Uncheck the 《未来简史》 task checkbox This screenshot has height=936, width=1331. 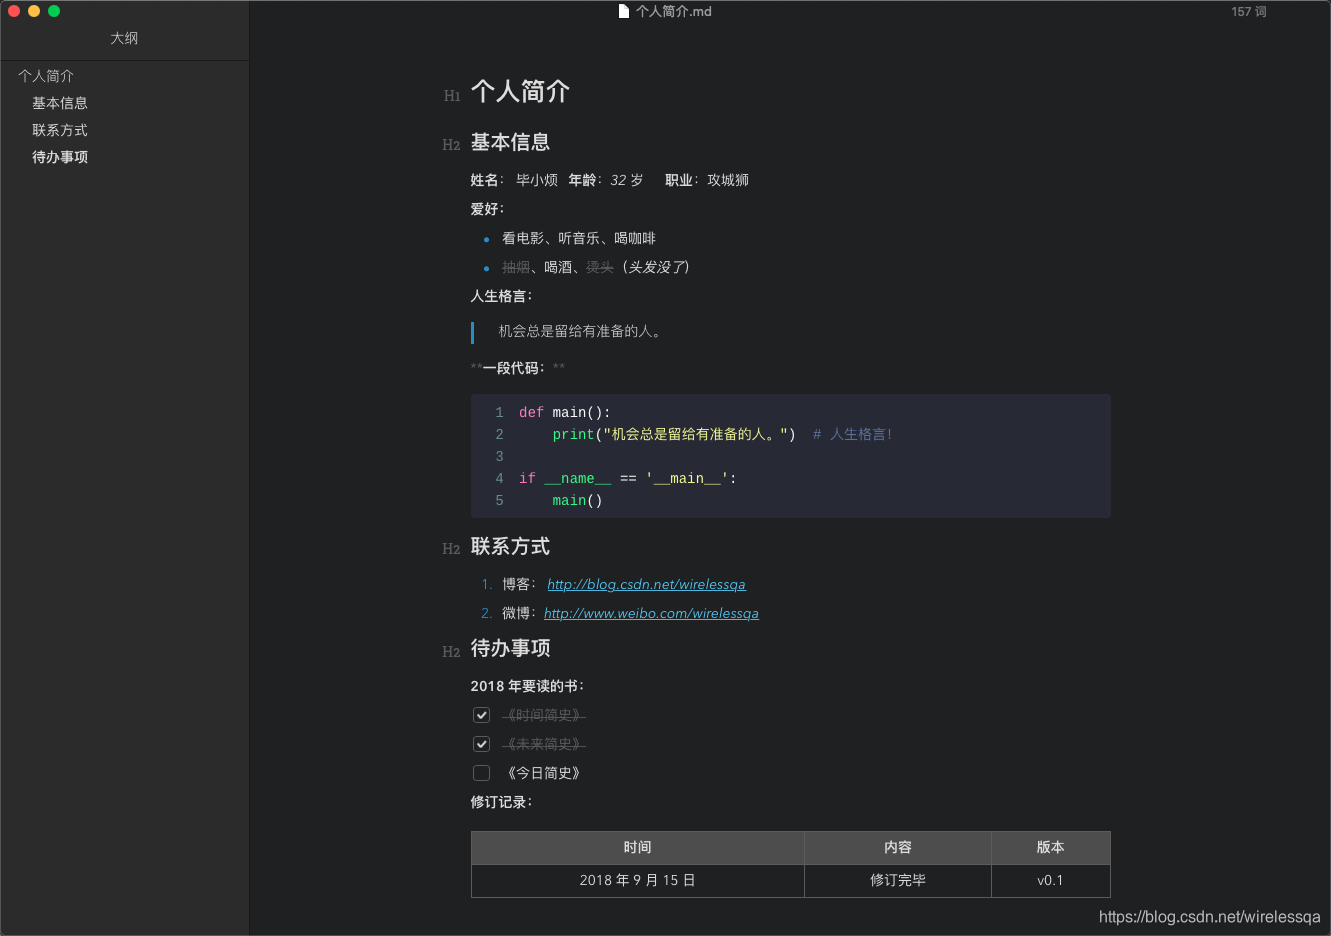click(x=481, y=743)
